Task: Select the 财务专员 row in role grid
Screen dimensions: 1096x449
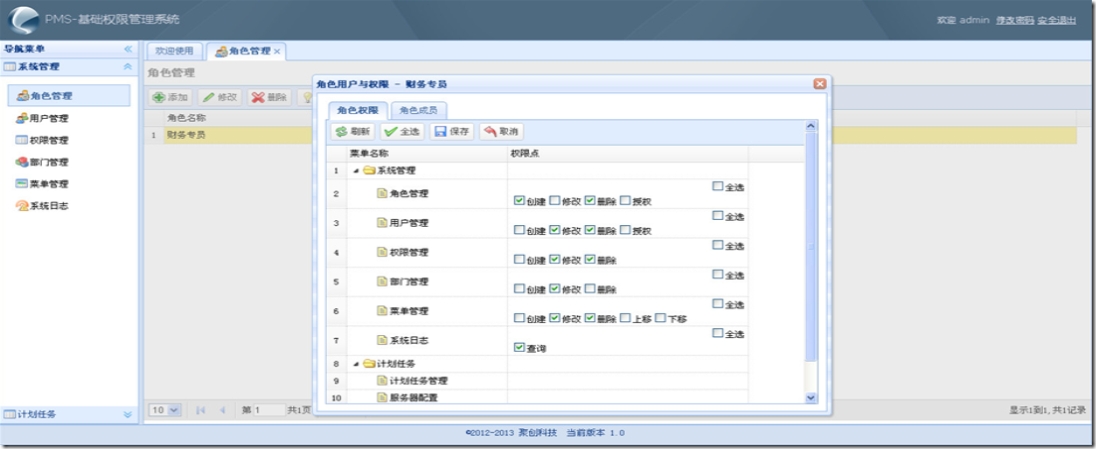Action: (610, 135)
